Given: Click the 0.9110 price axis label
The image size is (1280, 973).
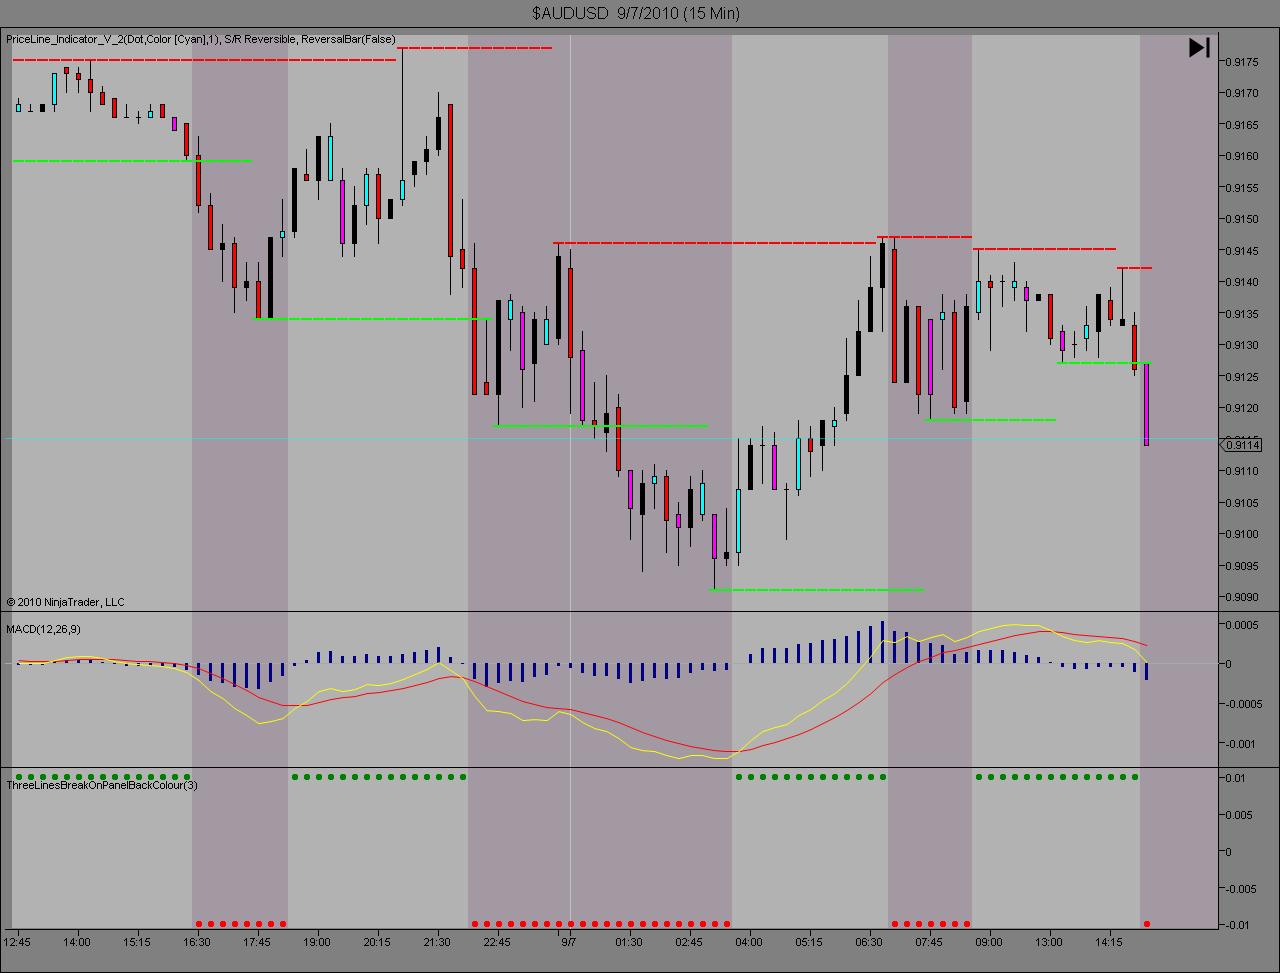Looking at the screenshot, I should tap(1244, 471).
